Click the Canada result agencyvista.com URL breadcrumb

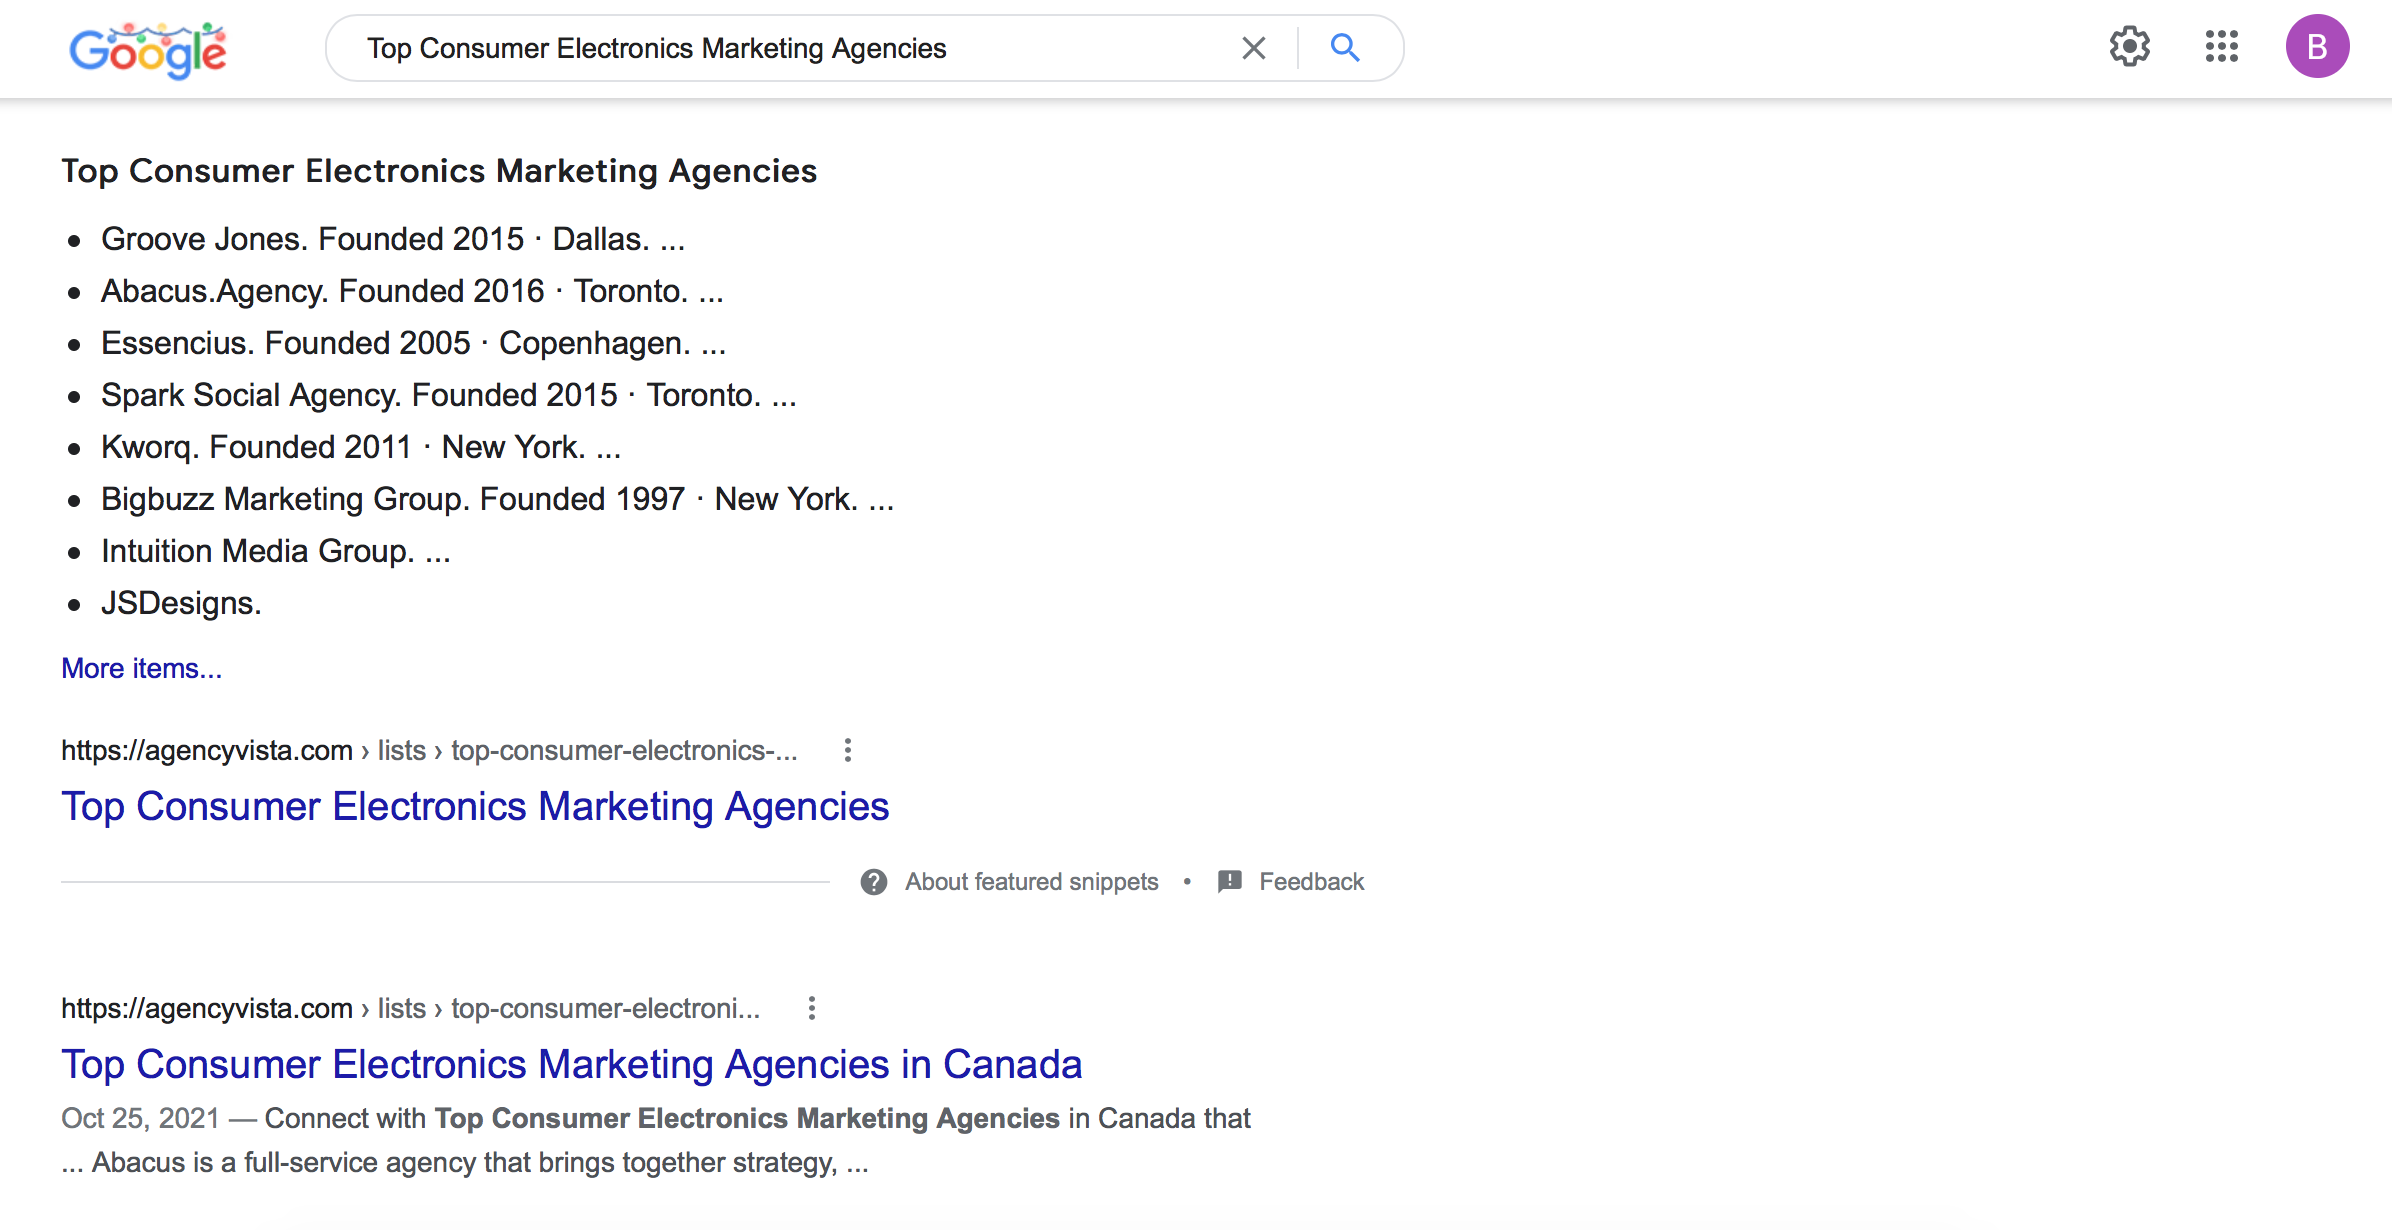411,1008
